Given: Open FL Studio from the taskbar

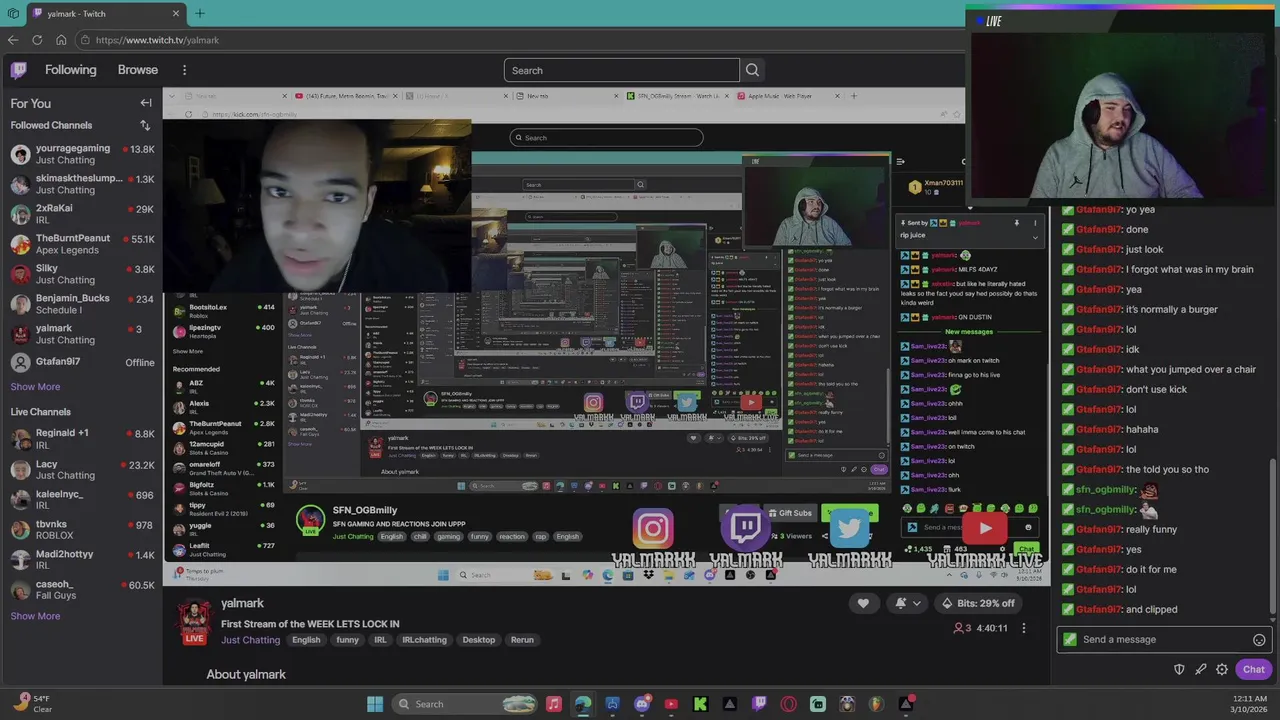Looking at the screenshot, I should pos(877,704).
